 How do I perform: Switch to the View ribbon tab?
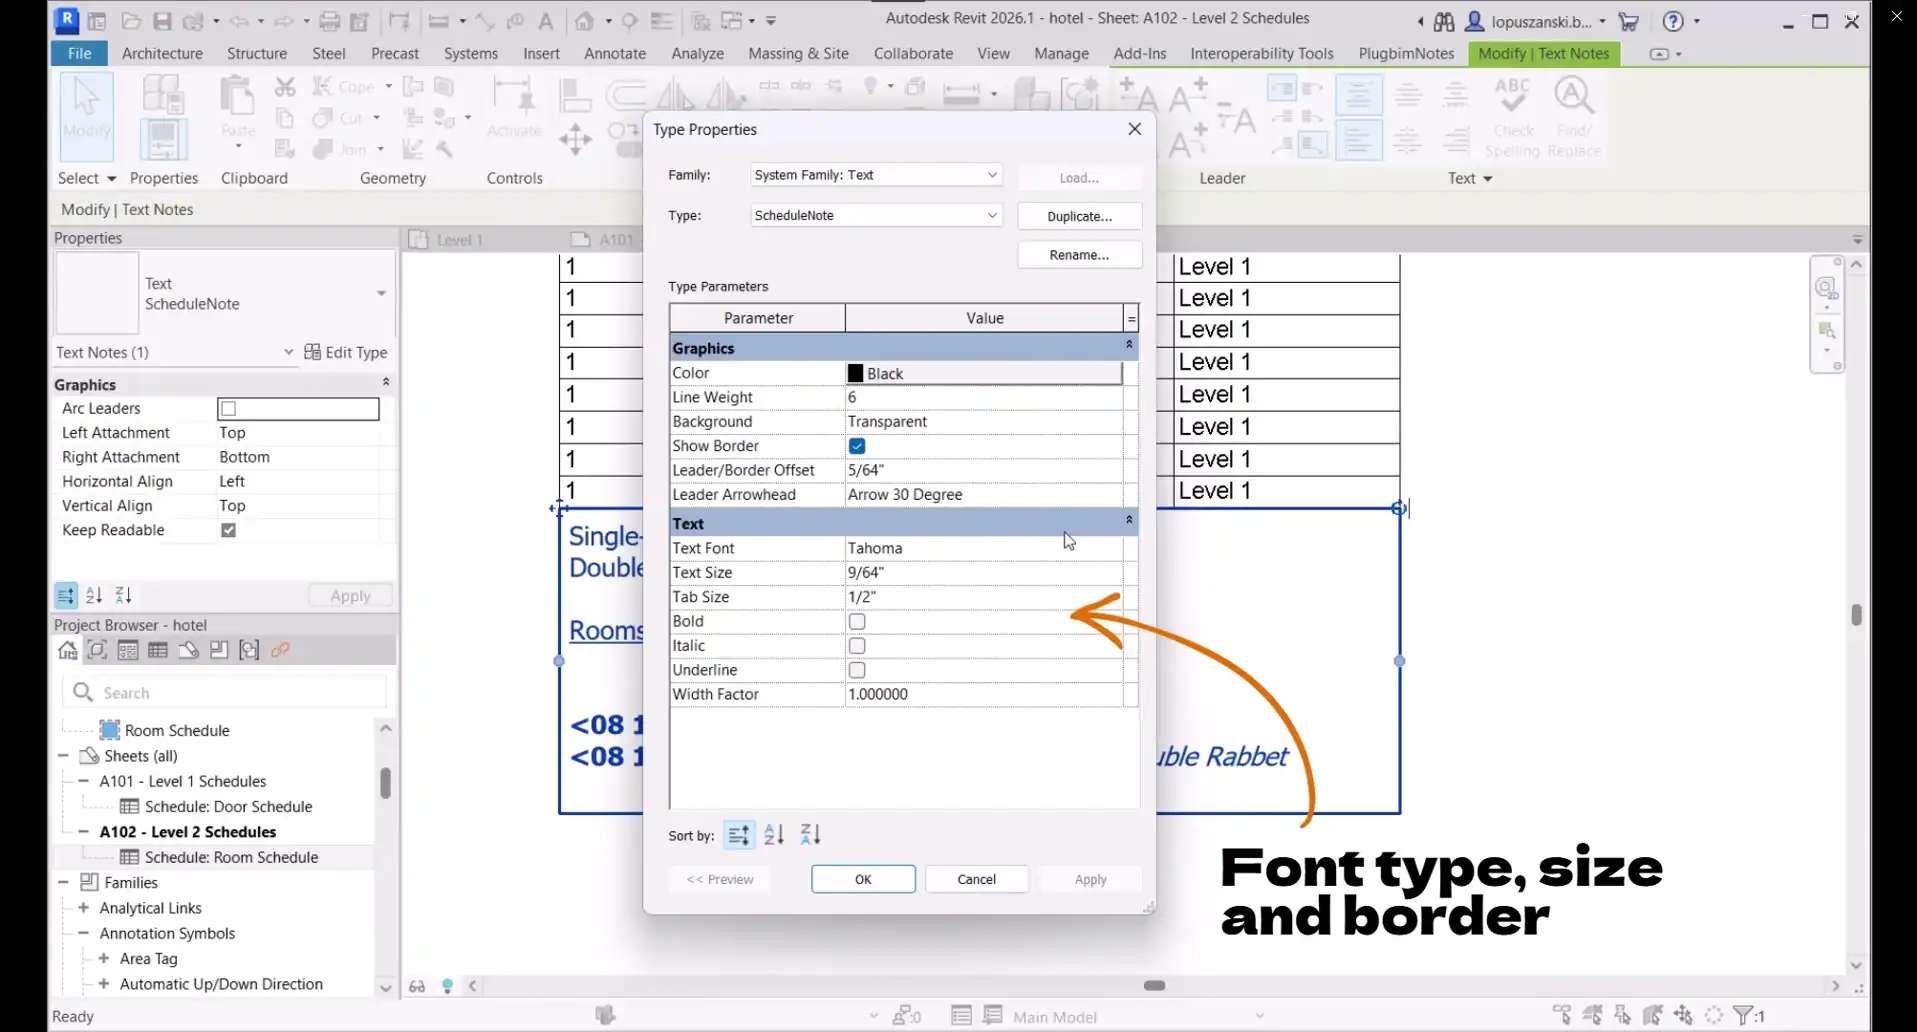993,54
